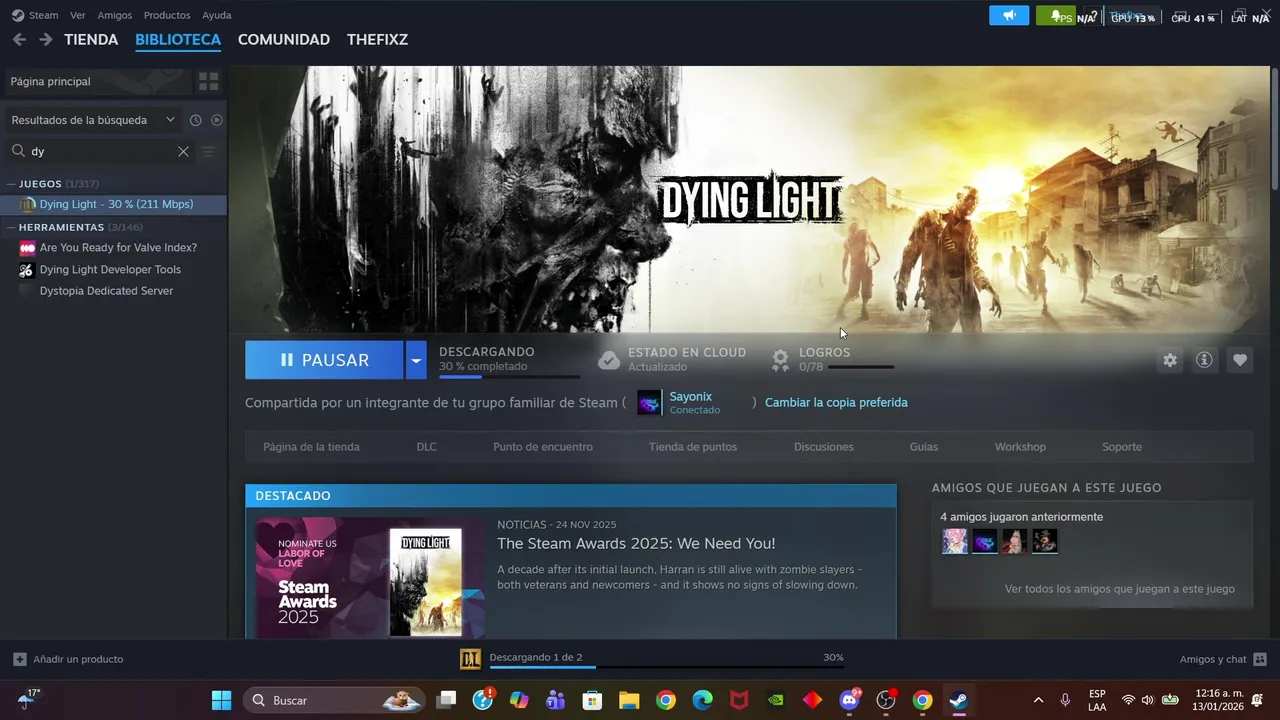Open Página de la tienda link
The height and width of the screenshot is (720, 1280).
pos(311,447)
